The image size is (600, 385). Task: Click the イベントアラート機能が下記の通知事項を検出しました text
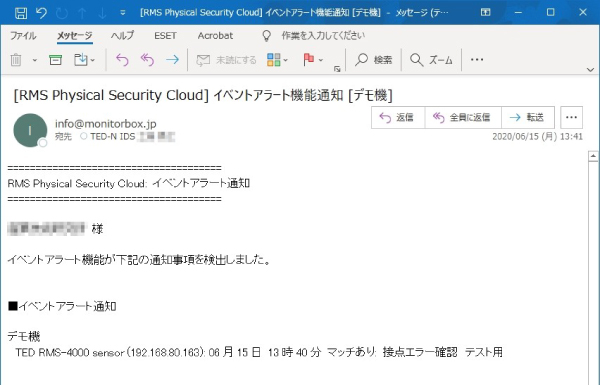point(139,260)
